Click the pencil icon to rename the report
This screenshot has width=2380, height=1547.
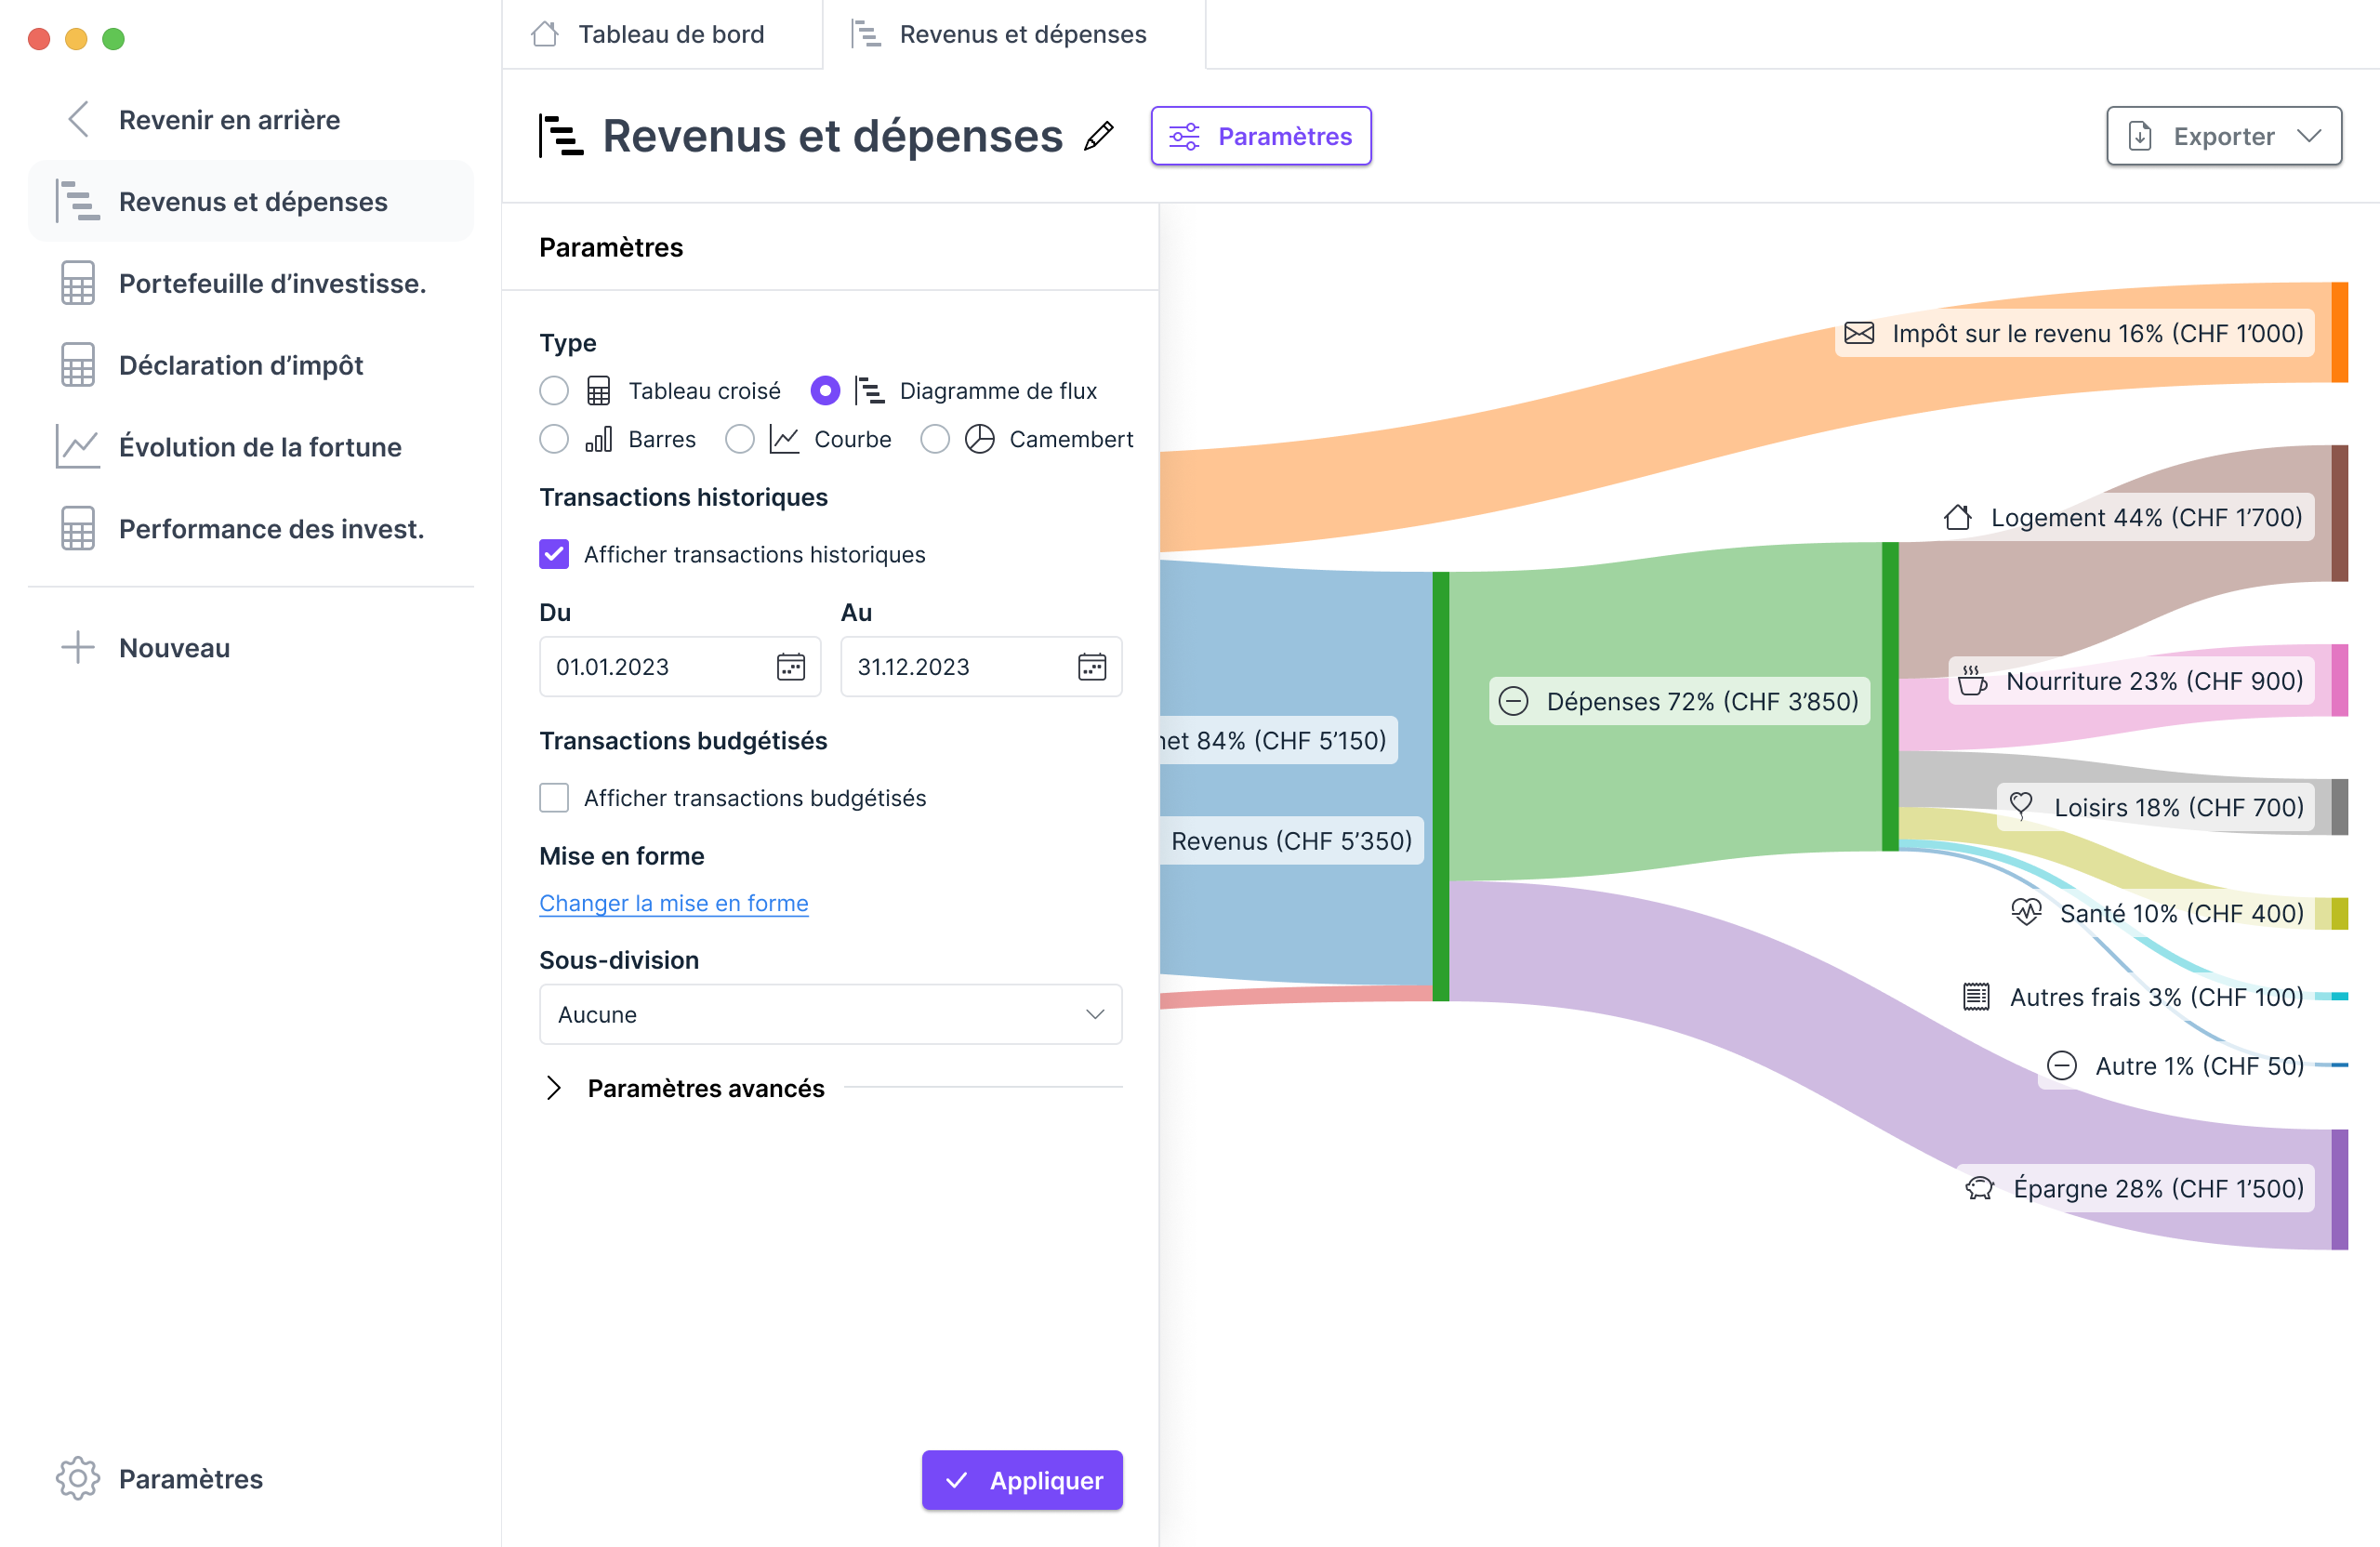pos(1098,136)
